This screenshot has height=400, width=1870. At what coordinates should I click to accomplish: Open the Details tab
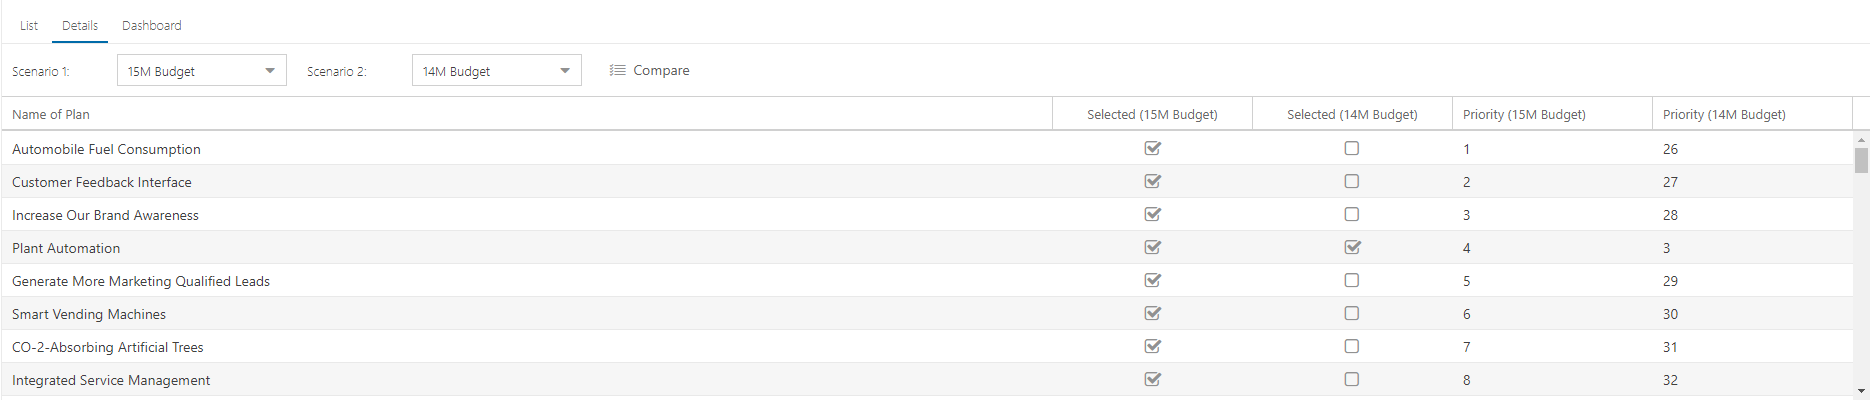click(x=80, y=25)
